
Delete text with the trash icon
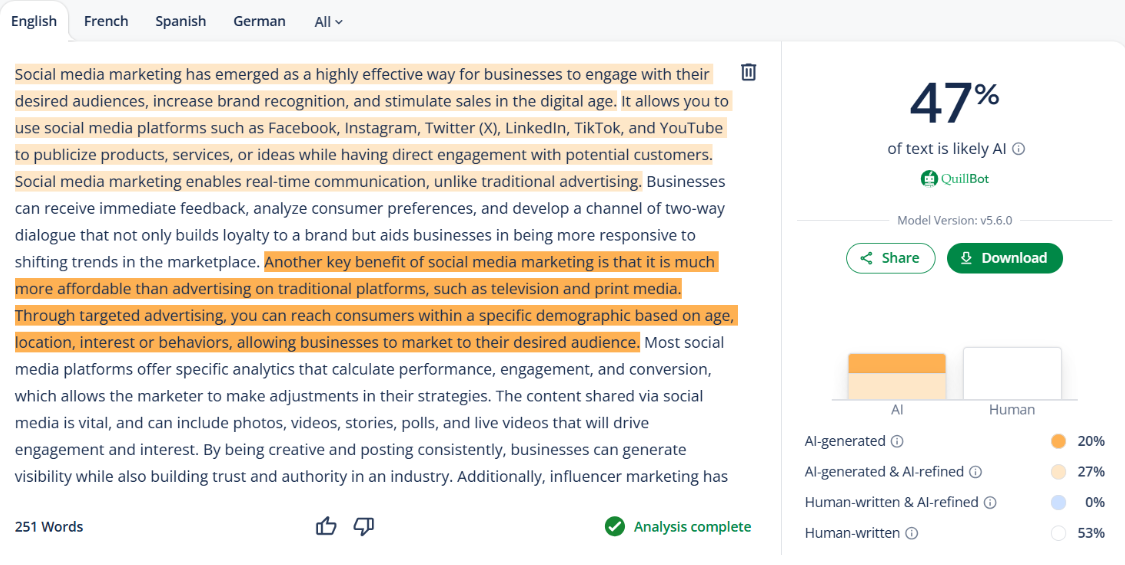(x=748, y=72)
